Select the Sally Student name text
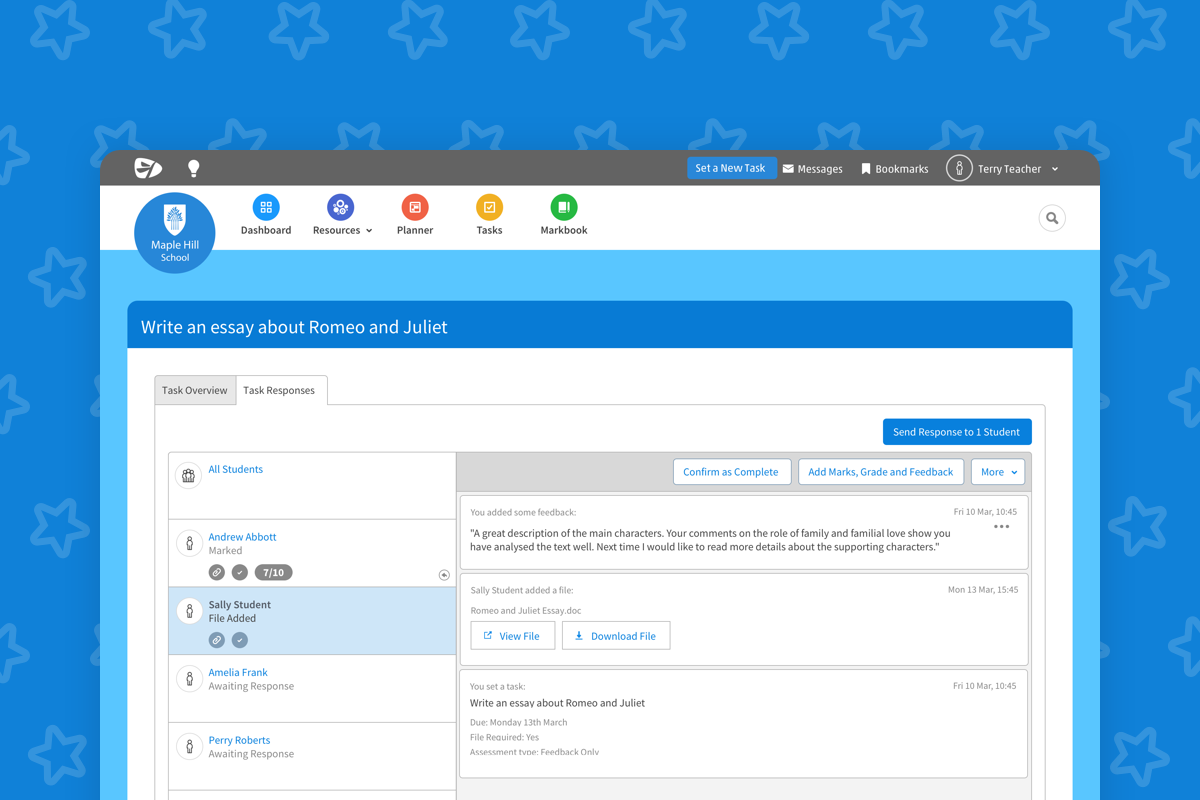The width and height of the screenshot is (1200, 800). (x=240, y=605)
